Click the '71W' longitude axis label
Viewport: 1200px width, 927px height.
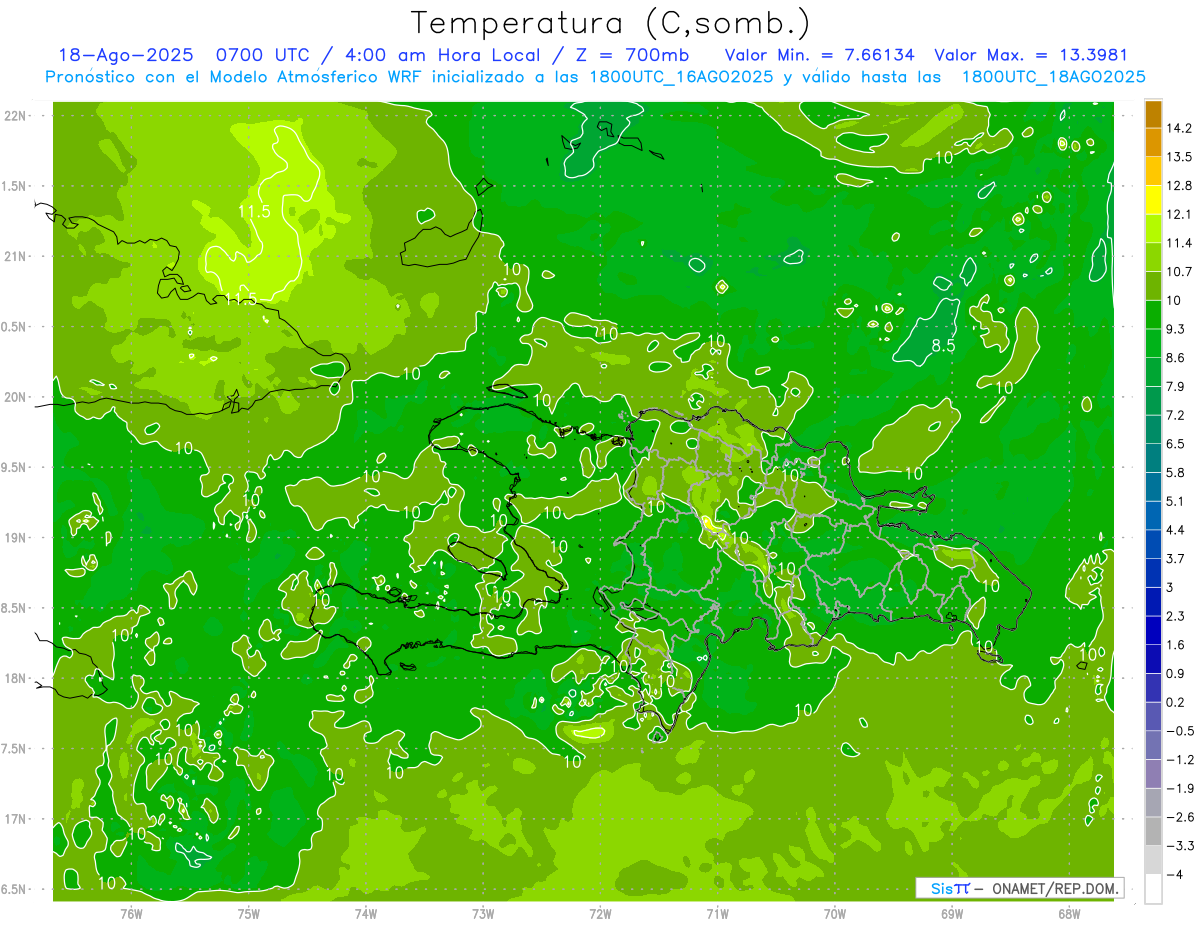pyautogui.click(x=717, y=914)
